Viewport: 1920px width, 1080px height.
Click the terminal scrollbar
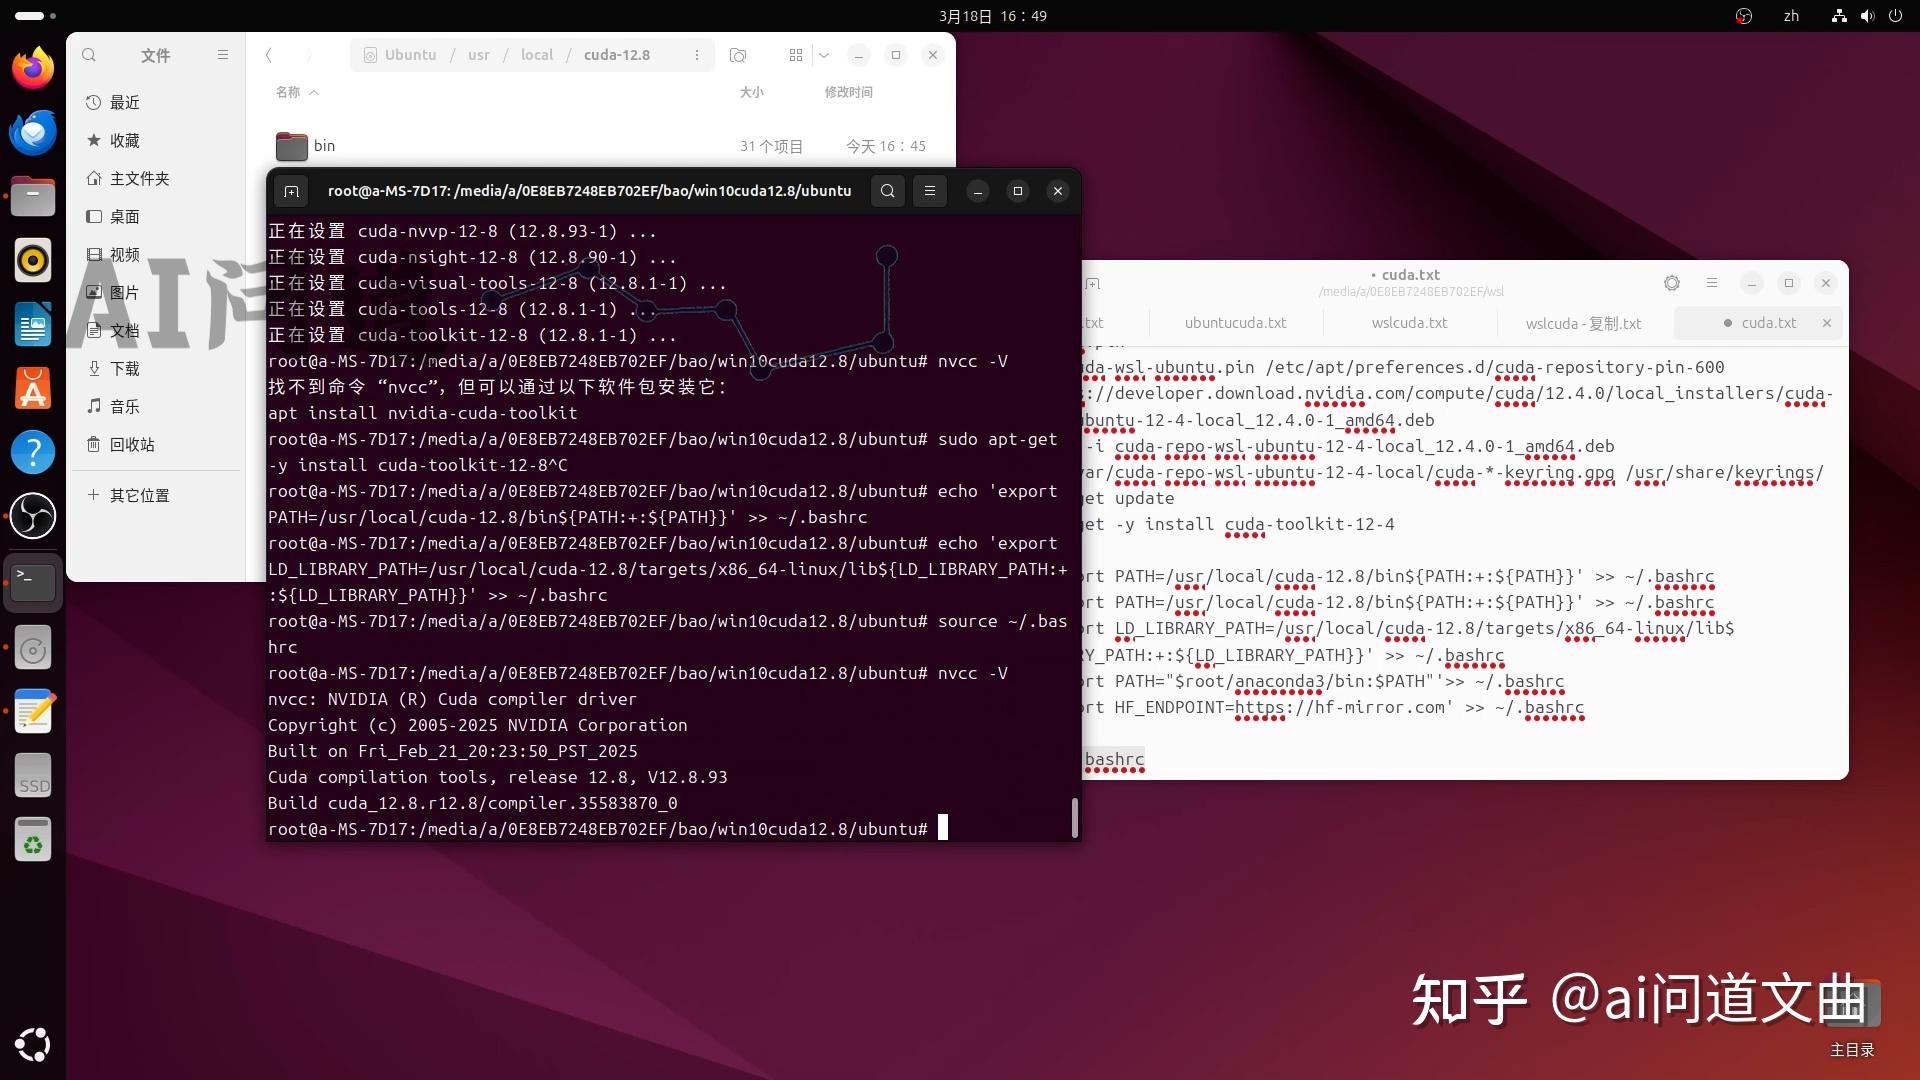point(1074,818)
